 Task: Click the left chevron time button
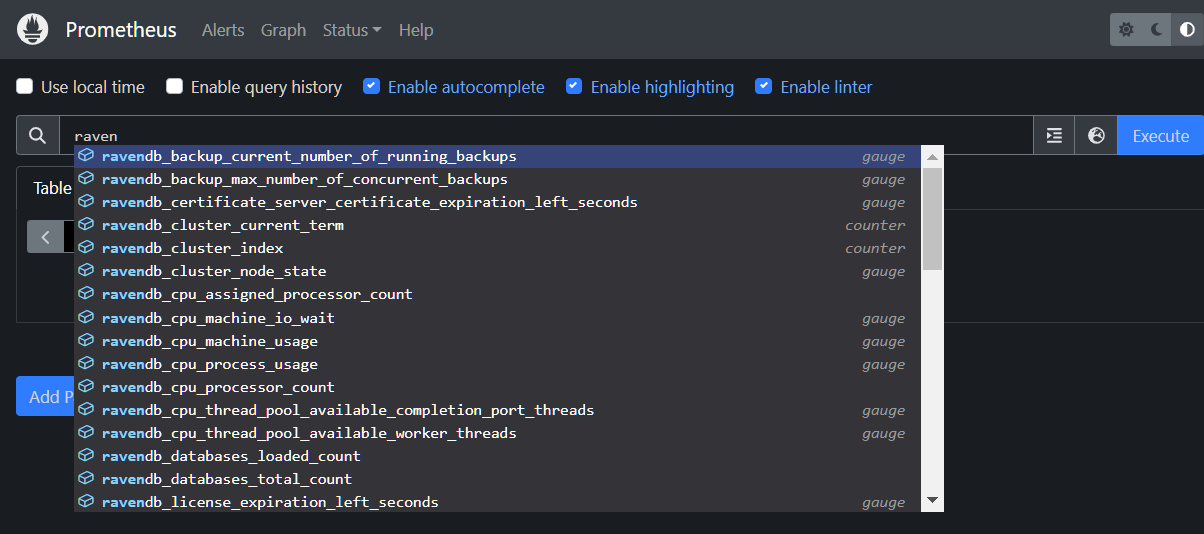pyautogui.click(x=45, y=237)
